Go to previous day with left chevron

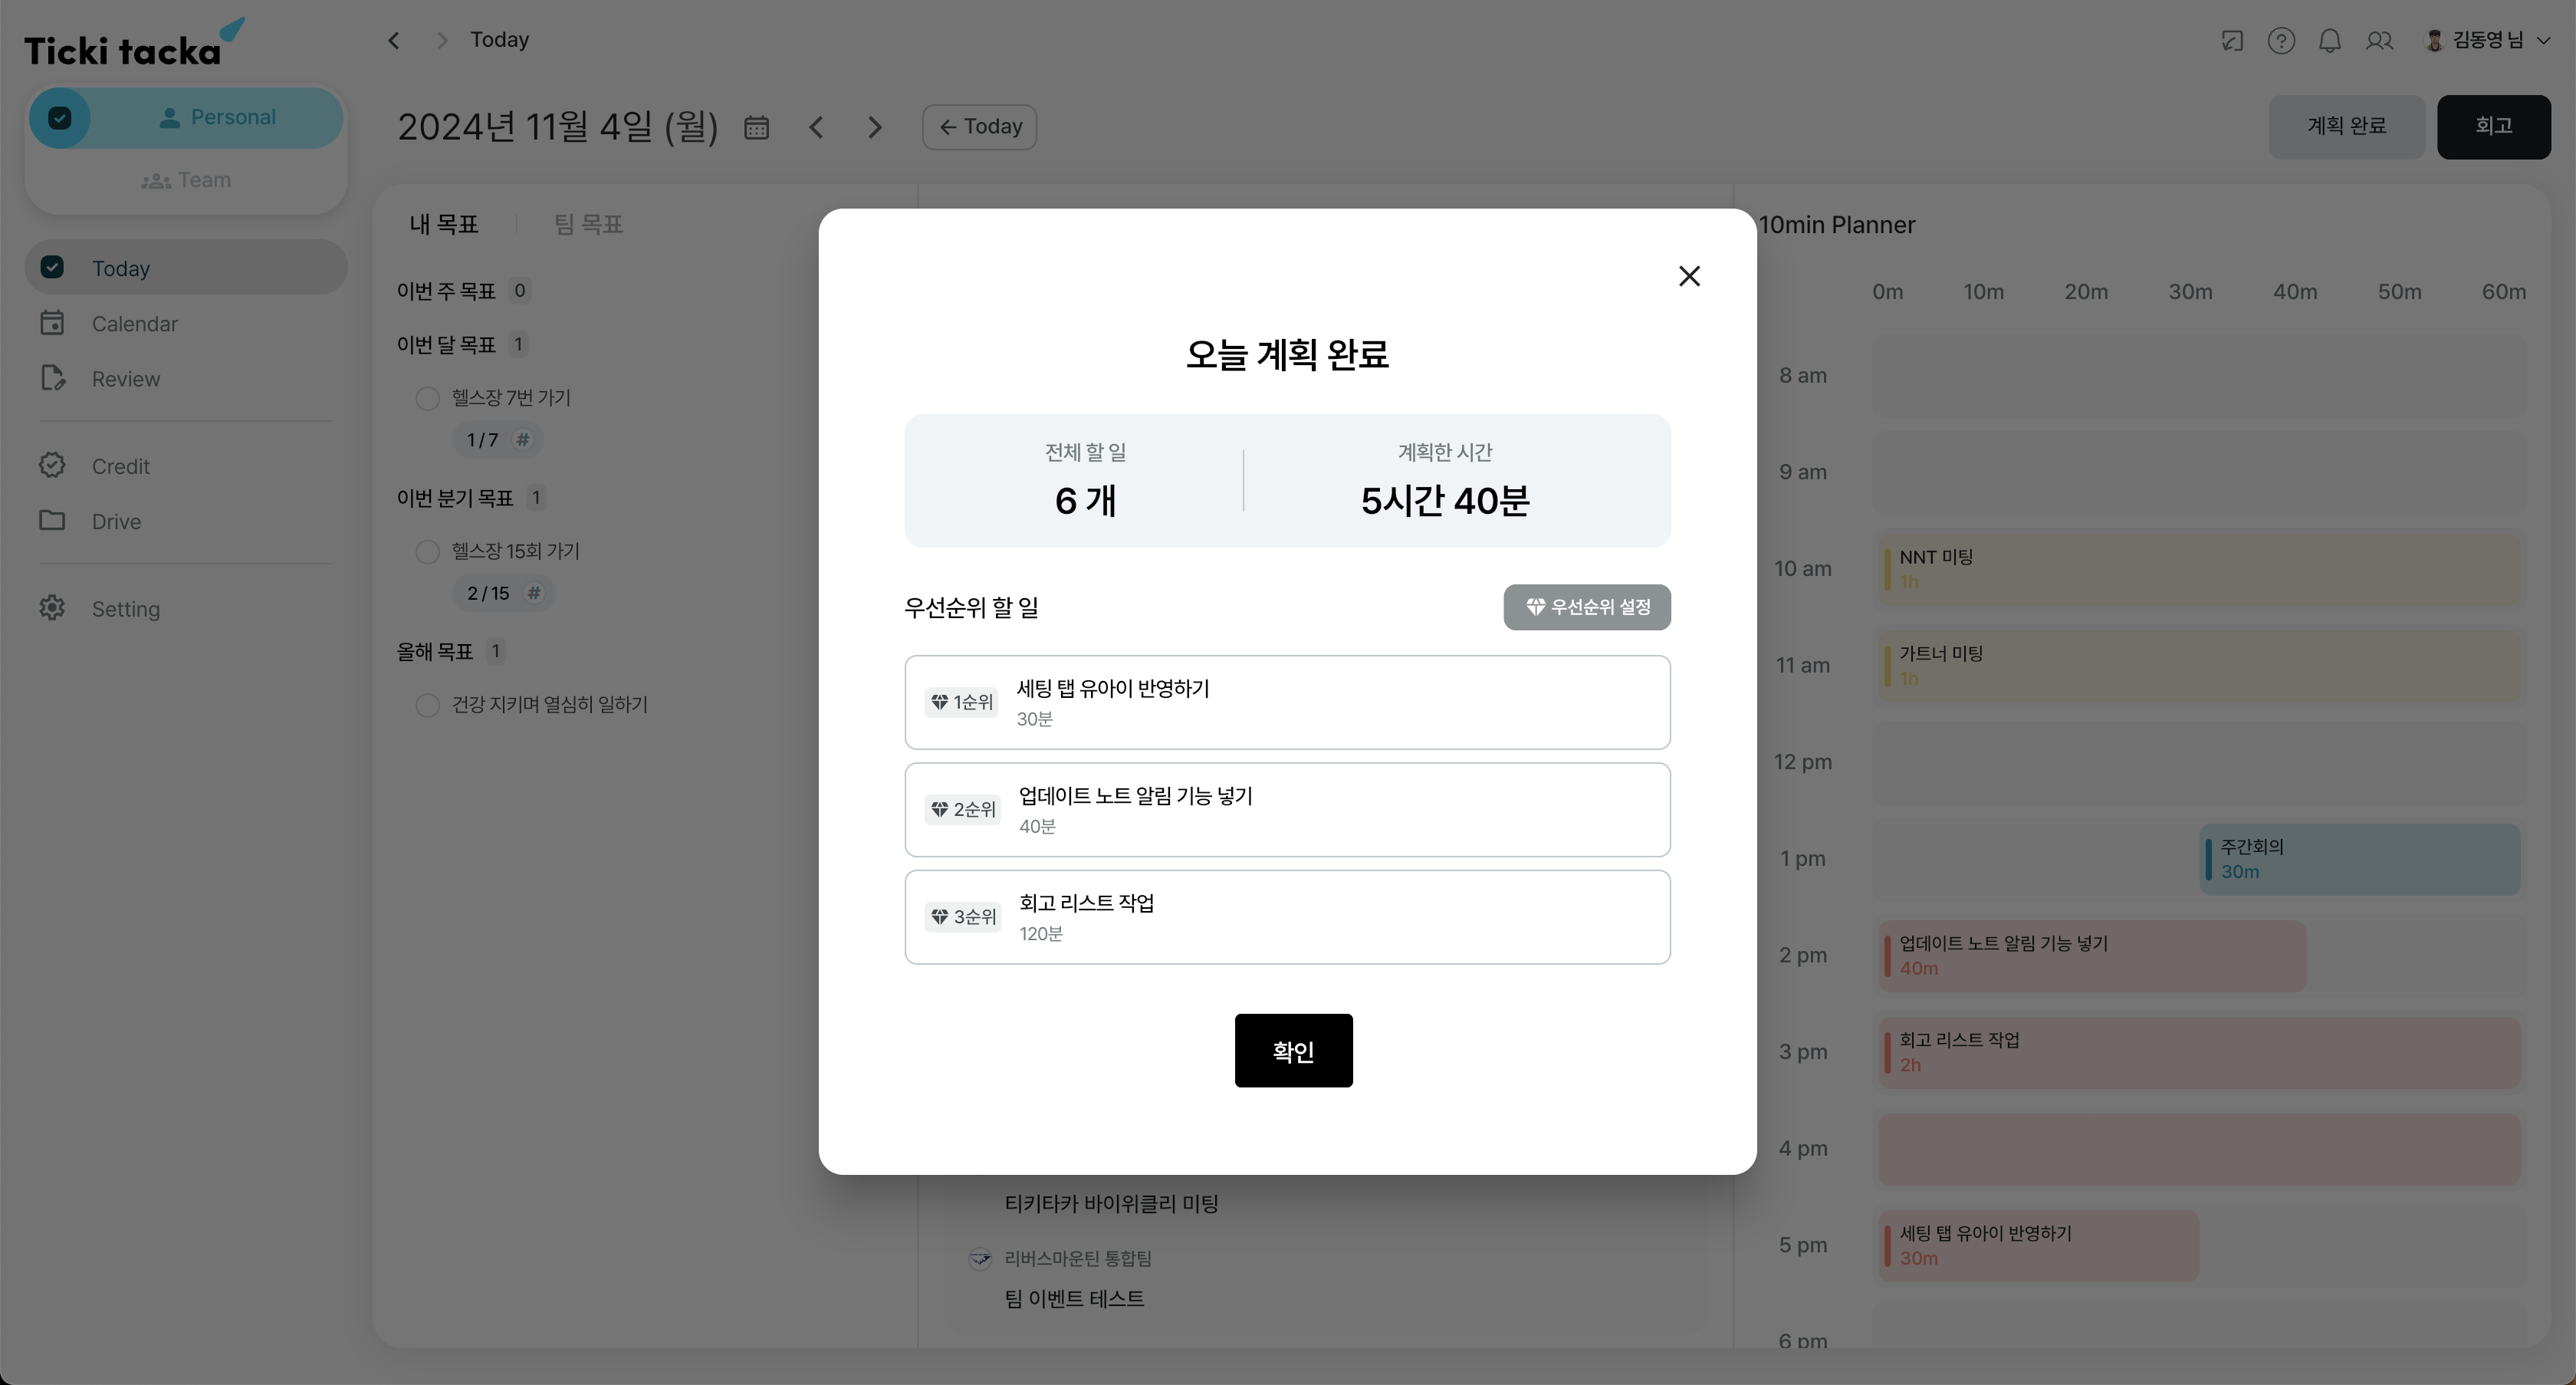coord(817,127)
